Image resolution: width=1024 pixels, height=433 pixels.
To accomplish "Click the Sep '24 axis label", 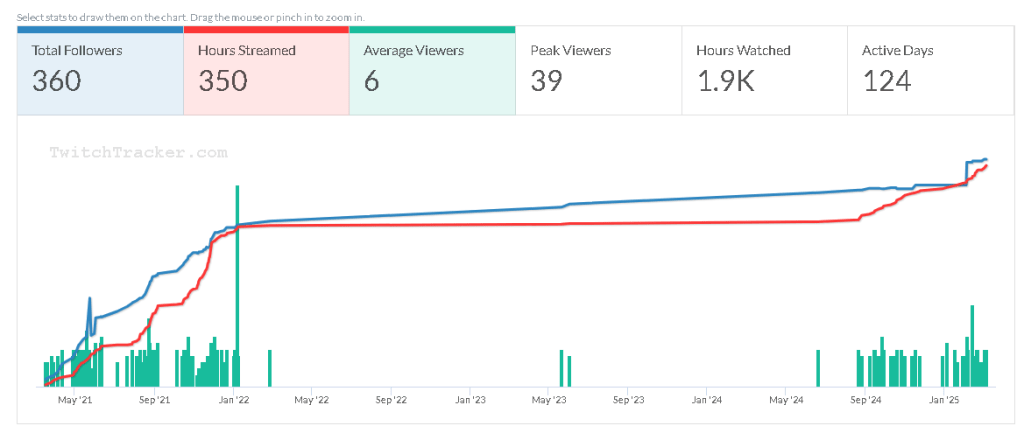I will tap(865, 400).
